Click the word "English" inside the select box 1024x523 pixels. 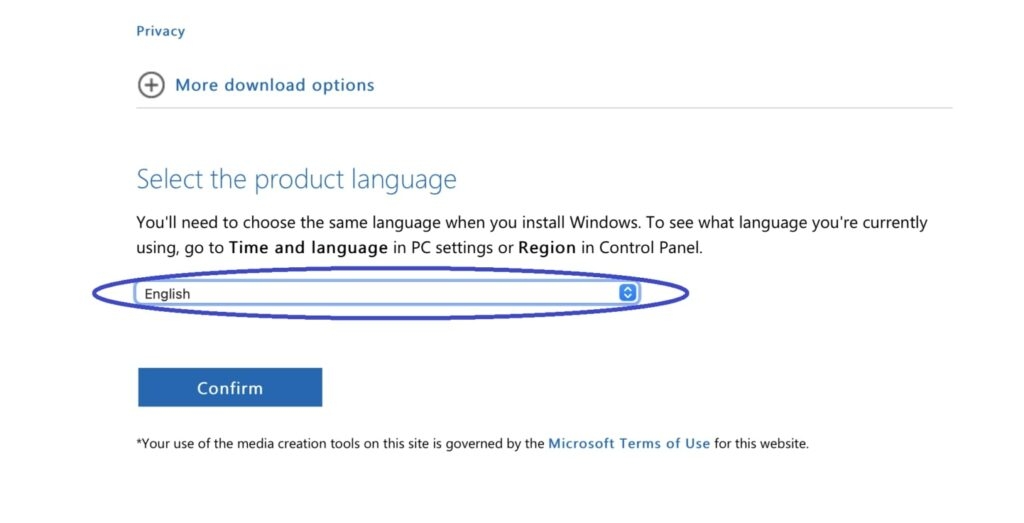[x=167, y=294]
